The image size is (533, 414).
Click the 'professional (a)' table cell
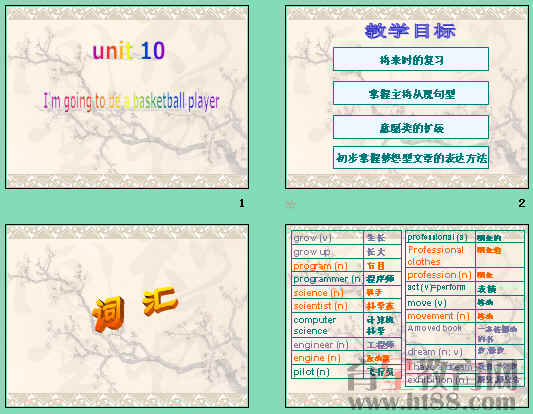440,237
